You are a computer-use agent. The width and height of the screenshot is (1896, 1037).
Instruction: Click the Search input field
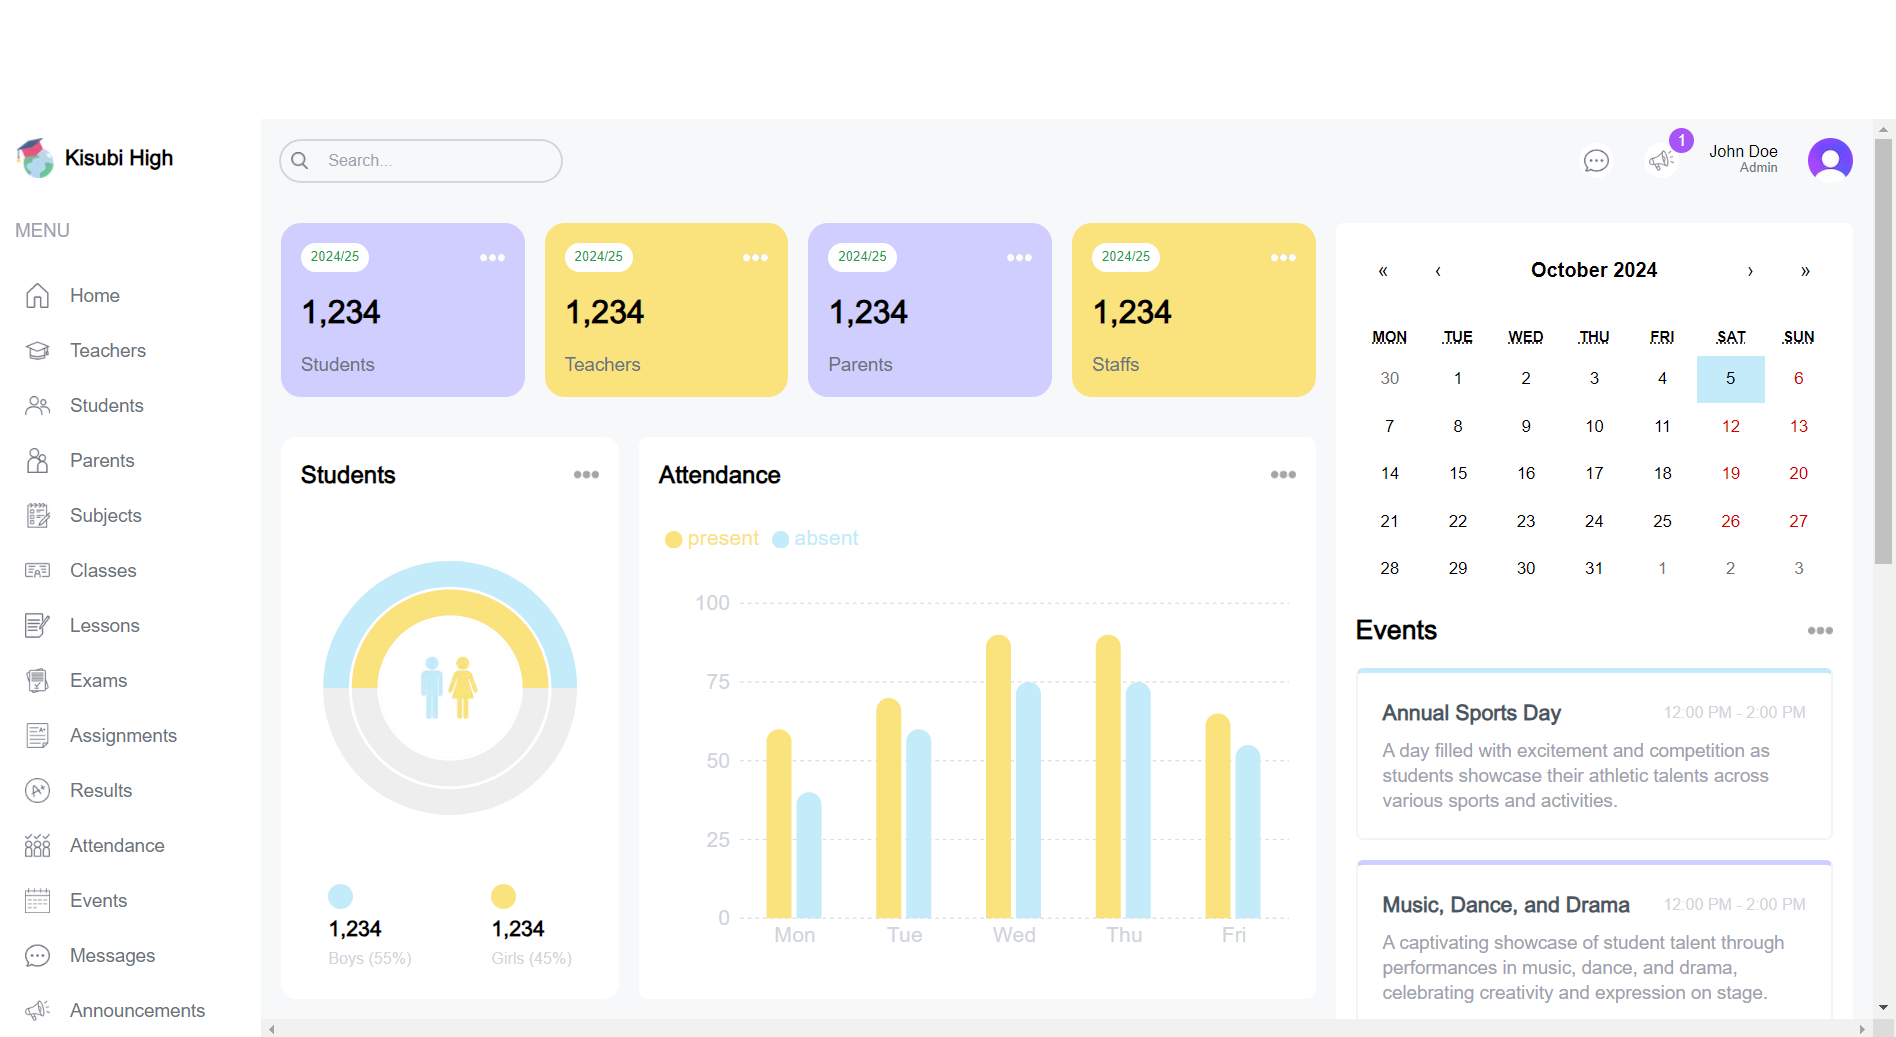click(x=435, y=161)
